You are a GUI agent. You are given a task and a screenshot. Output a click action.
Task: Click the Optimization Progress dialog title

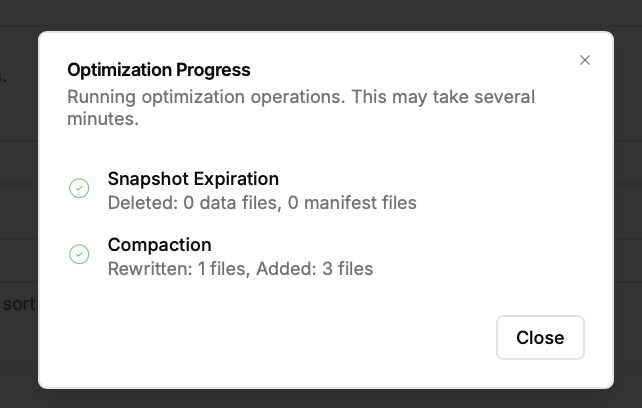pos(158,70)
